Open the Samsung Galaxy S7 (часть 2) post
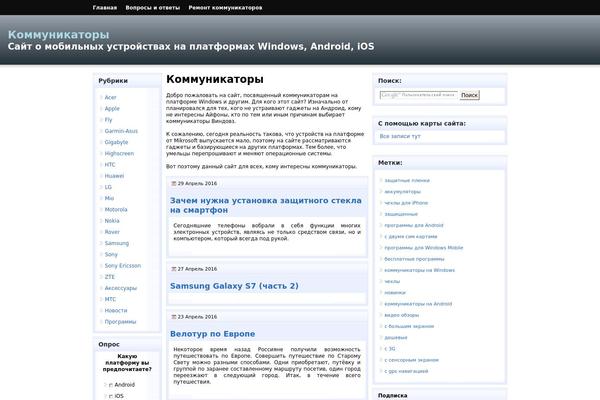The height and width of the screenshot is (400, 600). tap(234, 286)
